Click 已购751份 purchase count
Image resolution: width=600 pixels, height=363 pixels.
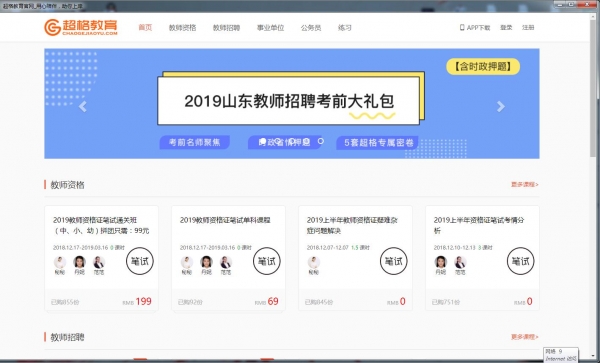click(446, 302)
